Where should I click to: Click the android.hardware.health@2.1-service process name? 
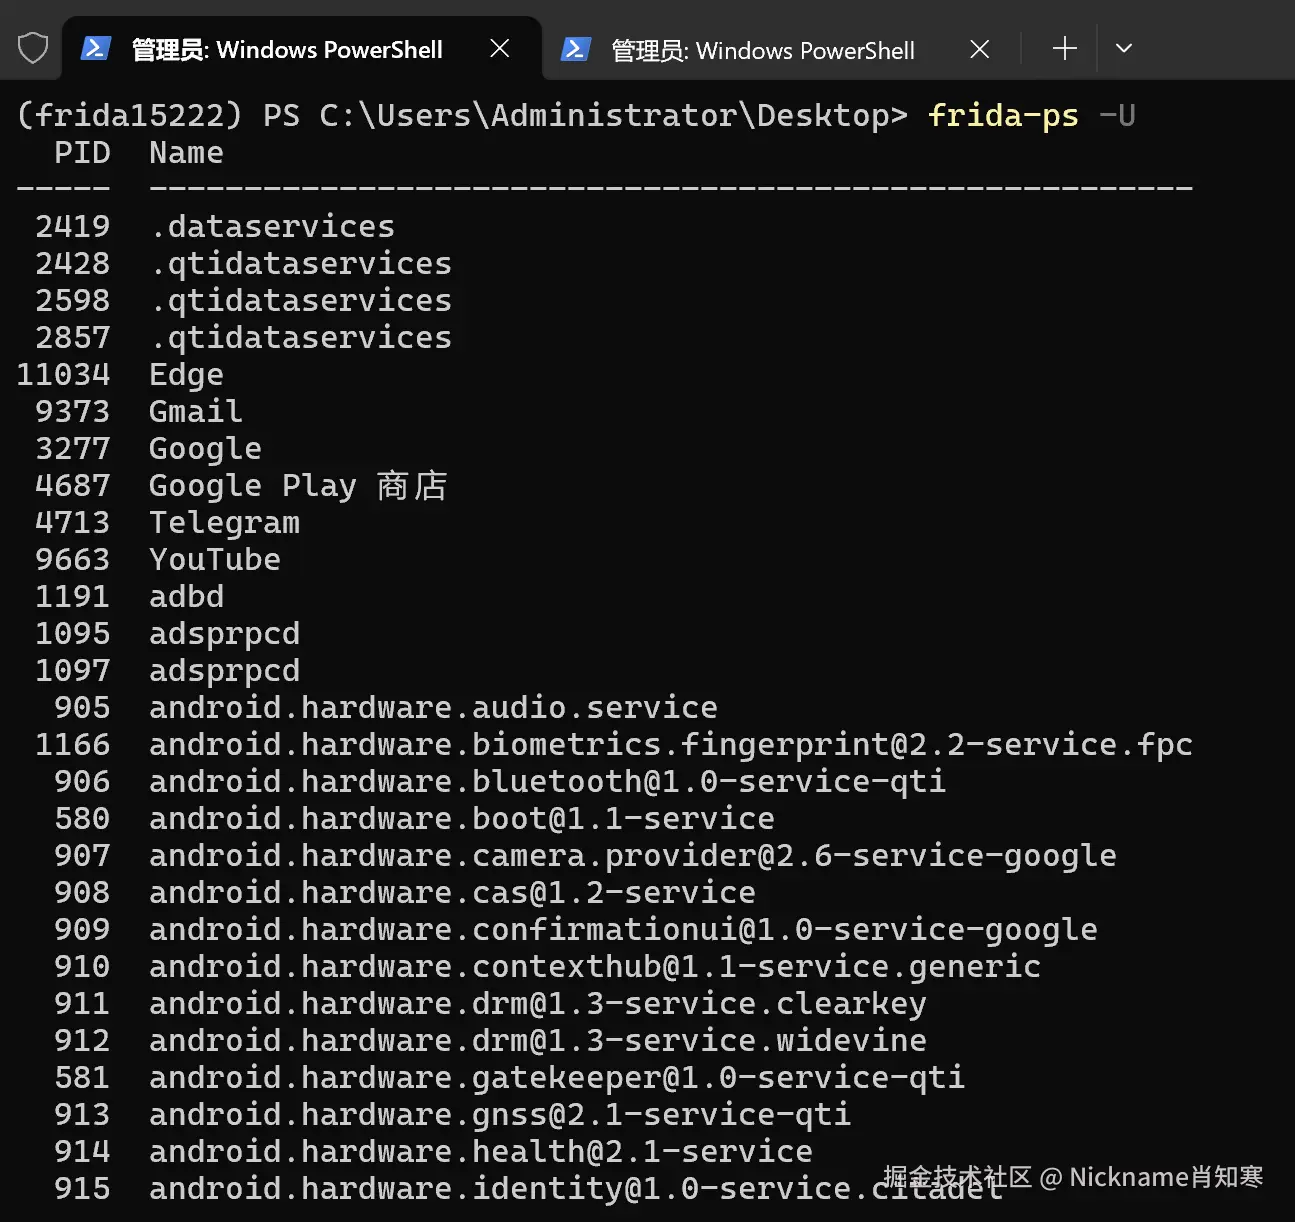click(481, 1152)
